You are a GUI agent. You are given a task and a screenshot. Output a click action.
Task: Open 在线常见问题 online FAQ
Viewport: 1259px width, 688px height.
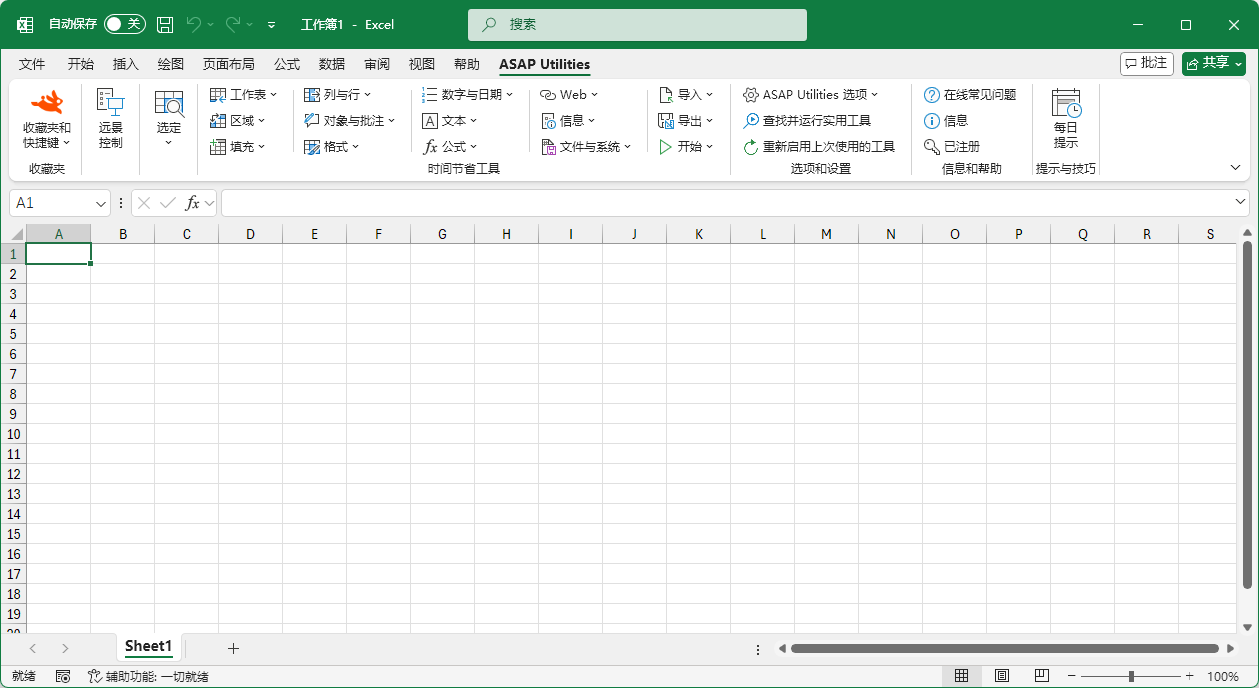pyautogui.click(x=969, y=95)
